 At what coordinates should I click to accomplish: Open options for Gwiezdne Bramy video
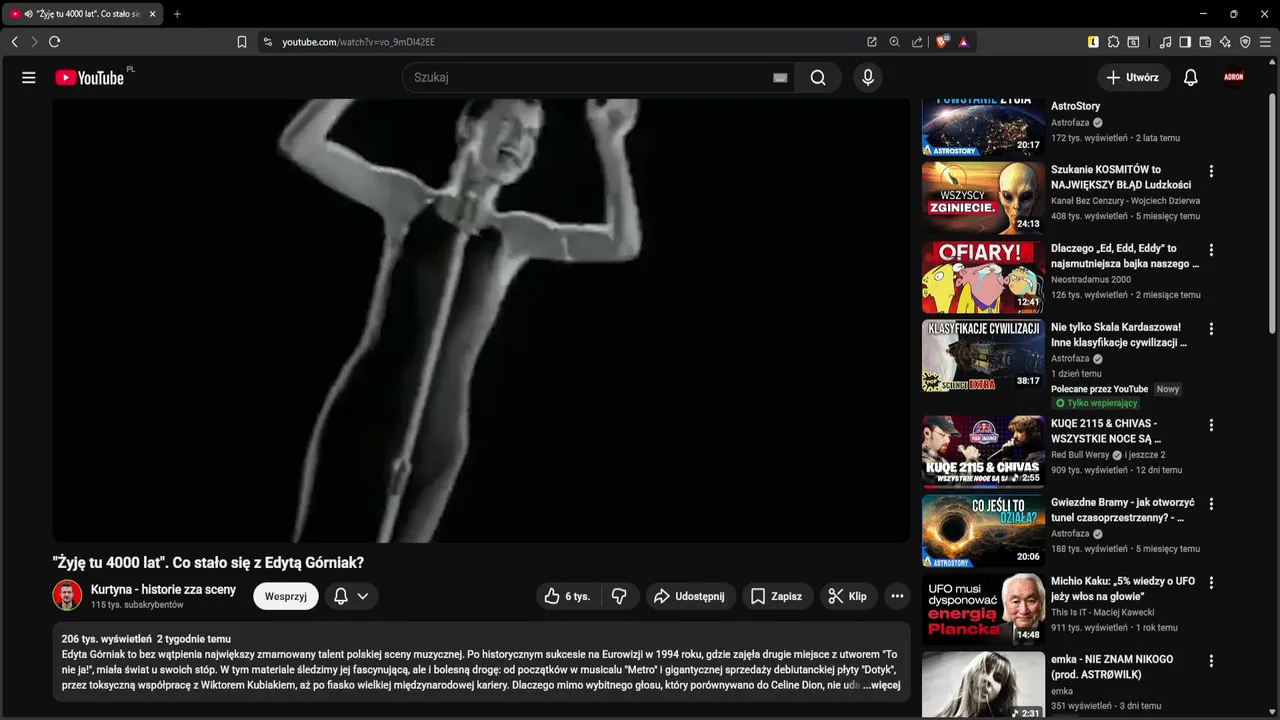click(x=1211, y=504)
